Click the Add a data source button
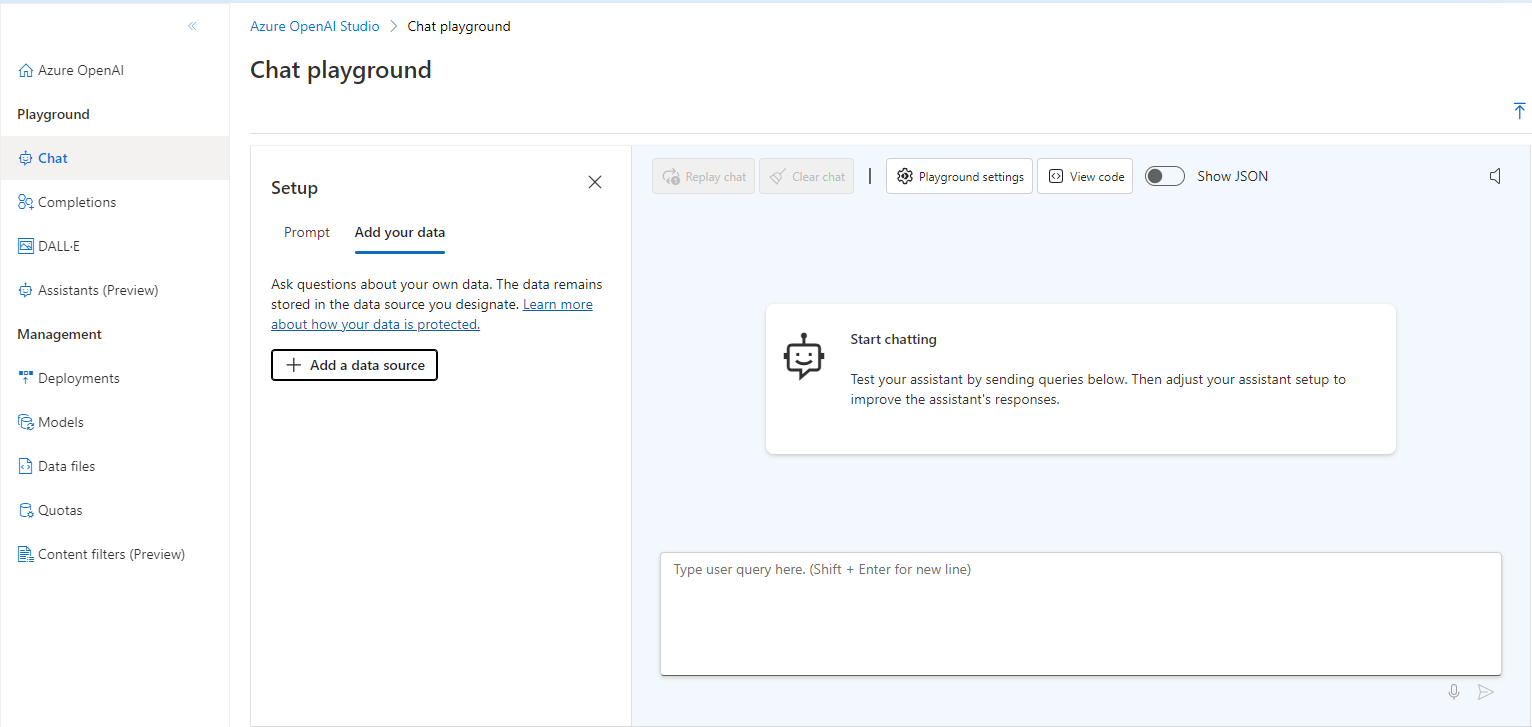Viewport: 1532px width, 727px height. [354, 365]
